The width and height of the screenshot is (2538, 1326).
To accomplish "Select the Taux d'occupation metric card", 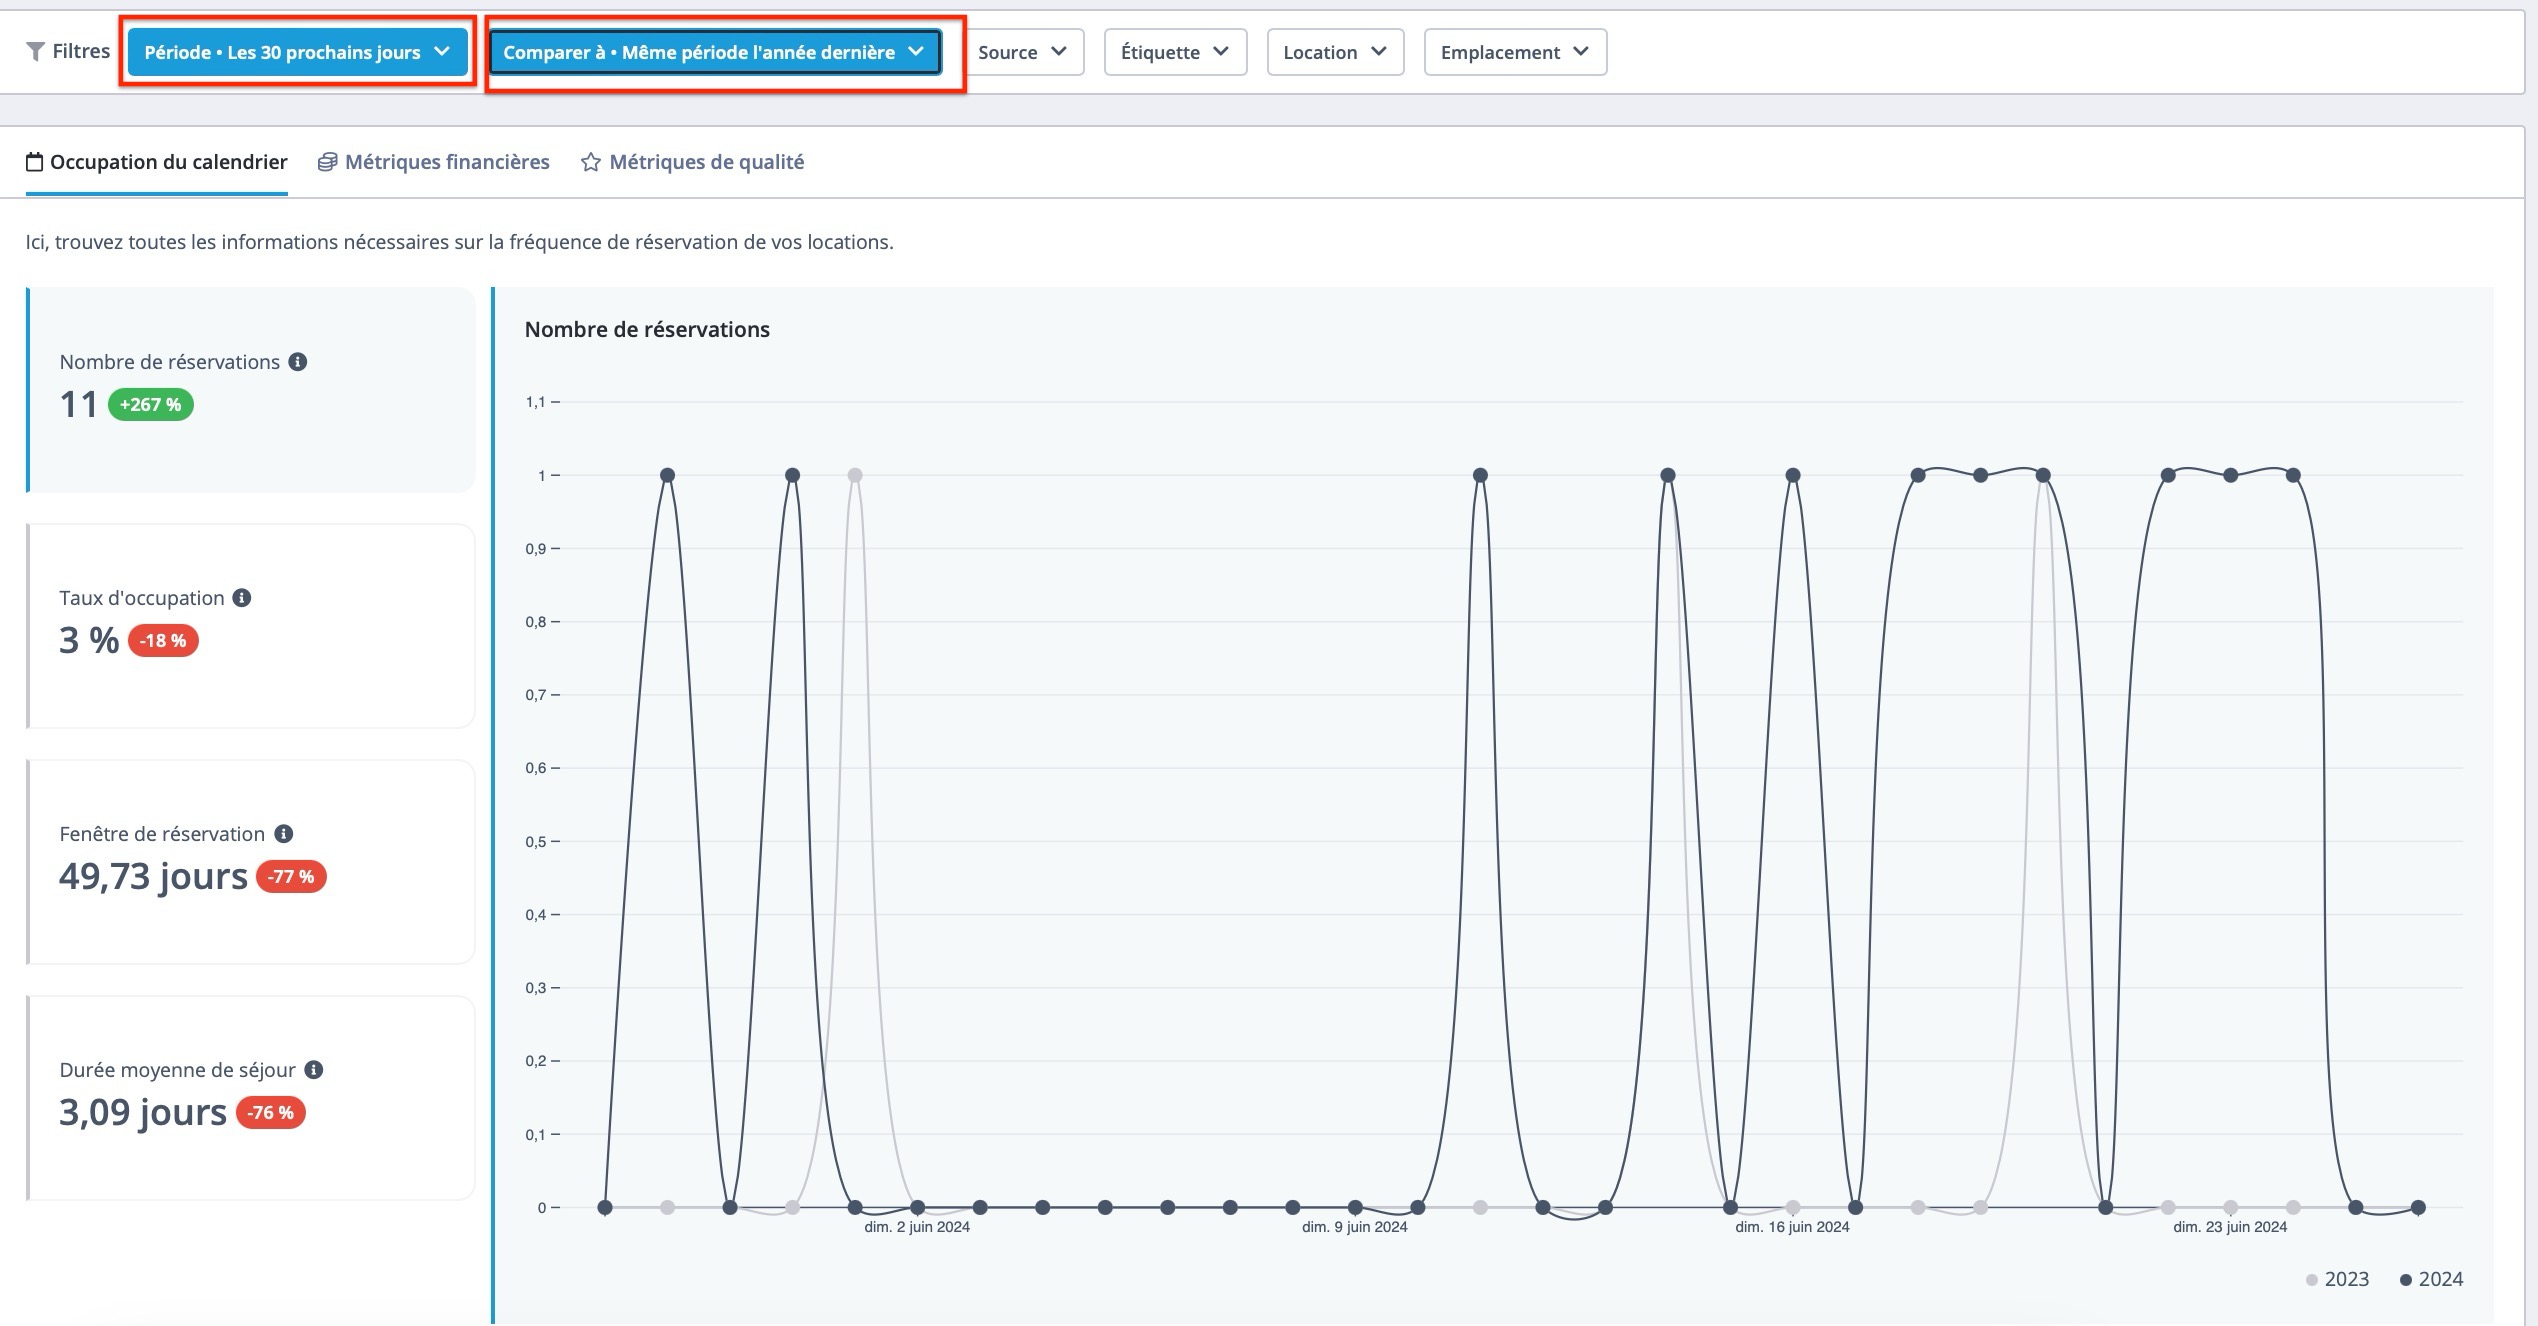I will pyautogui.click(x=250, y=626).
